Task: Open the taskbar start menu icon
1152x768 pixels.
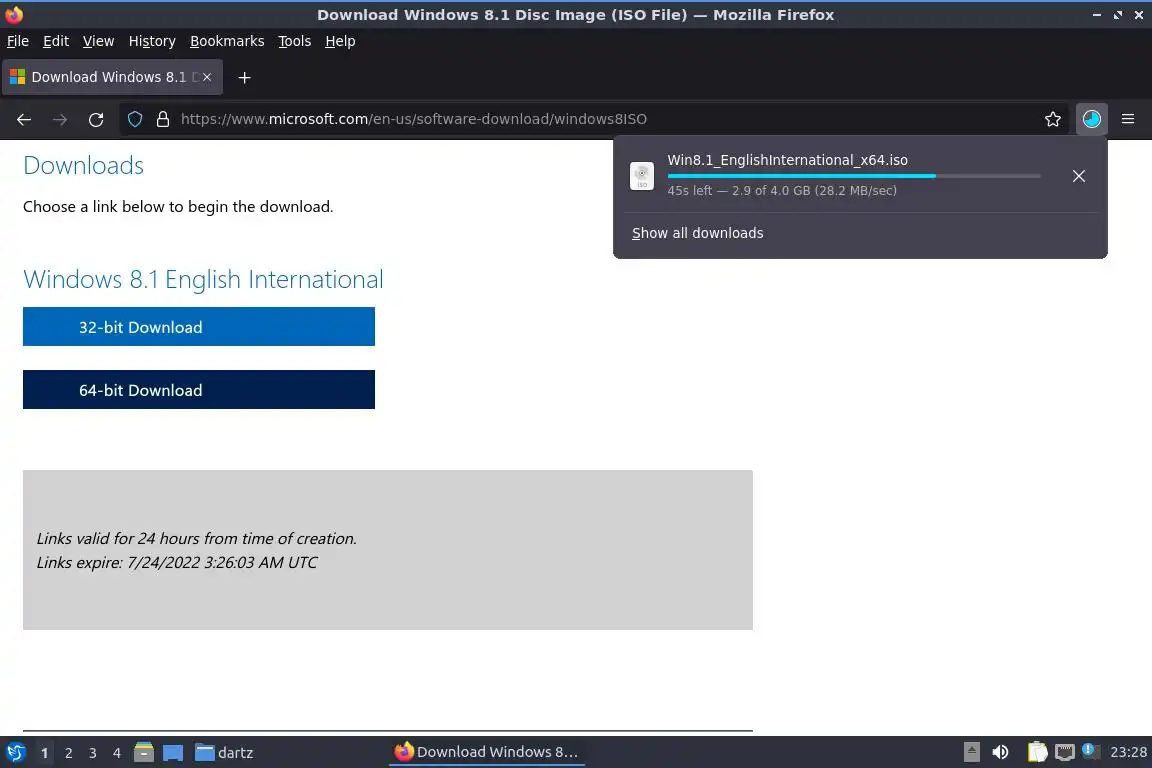Action: pos(15,753)
